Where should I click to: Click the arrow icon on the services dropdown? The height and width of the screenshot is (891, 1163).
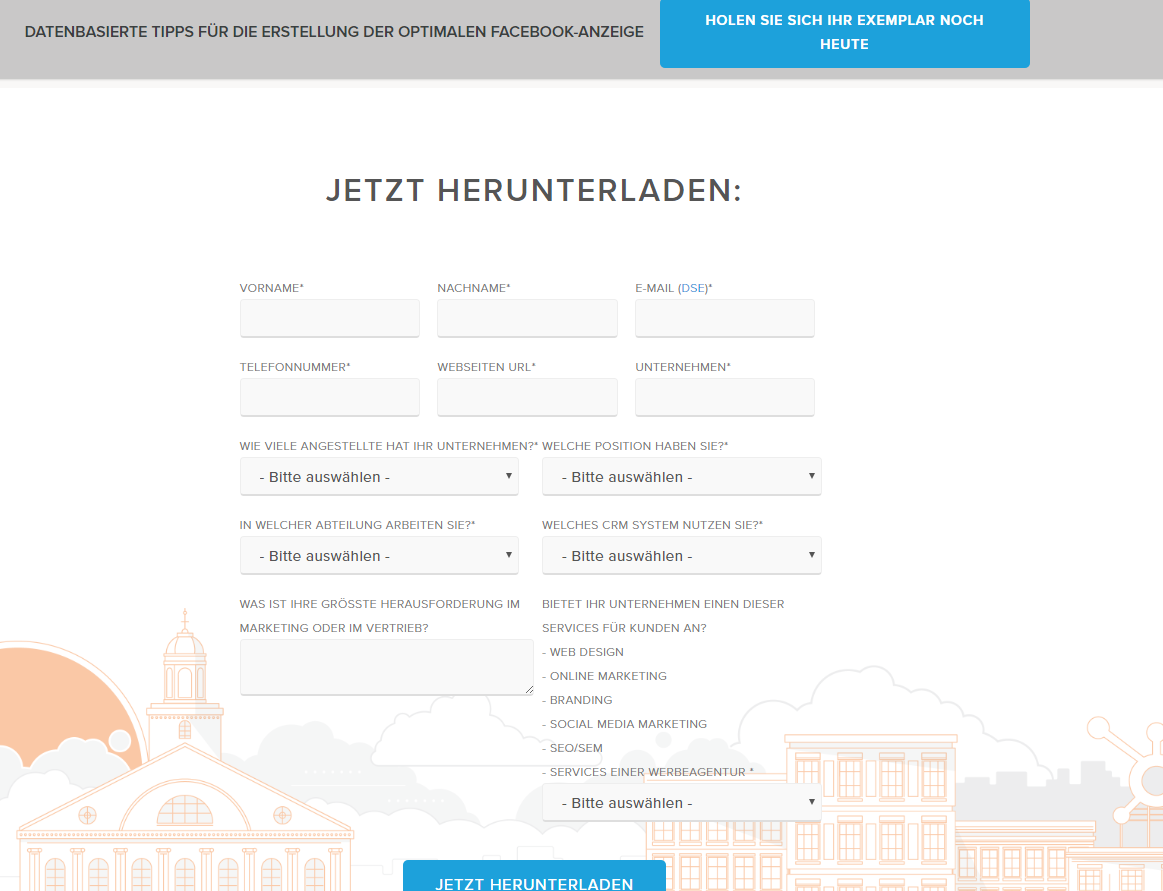(x=811, y=802)
